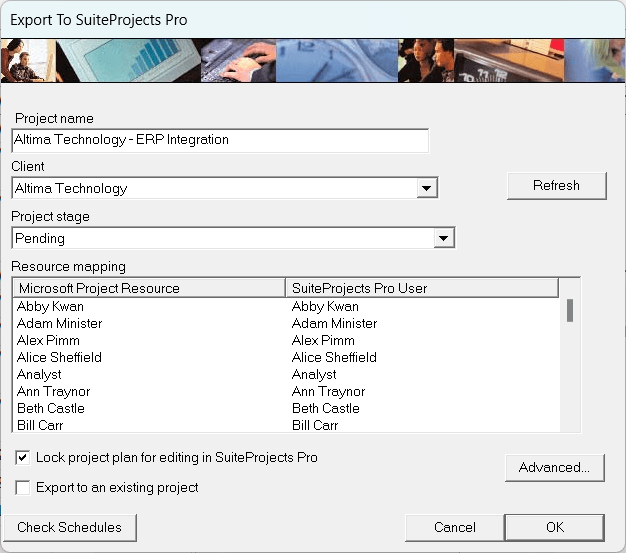The height and width of the screenshot is (553, 626).
Task: Click Abby Kwan in SuiteProjects Pro User column
Action: (x=325, y=307)
